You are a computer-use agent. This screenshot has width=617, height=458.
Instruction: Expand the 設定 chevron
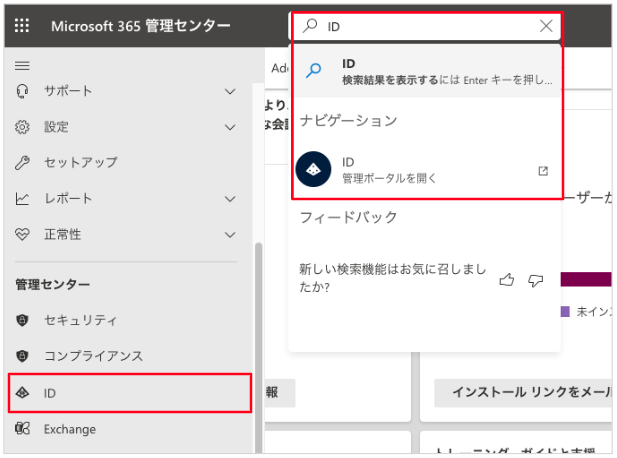click(x=230, y=127)
